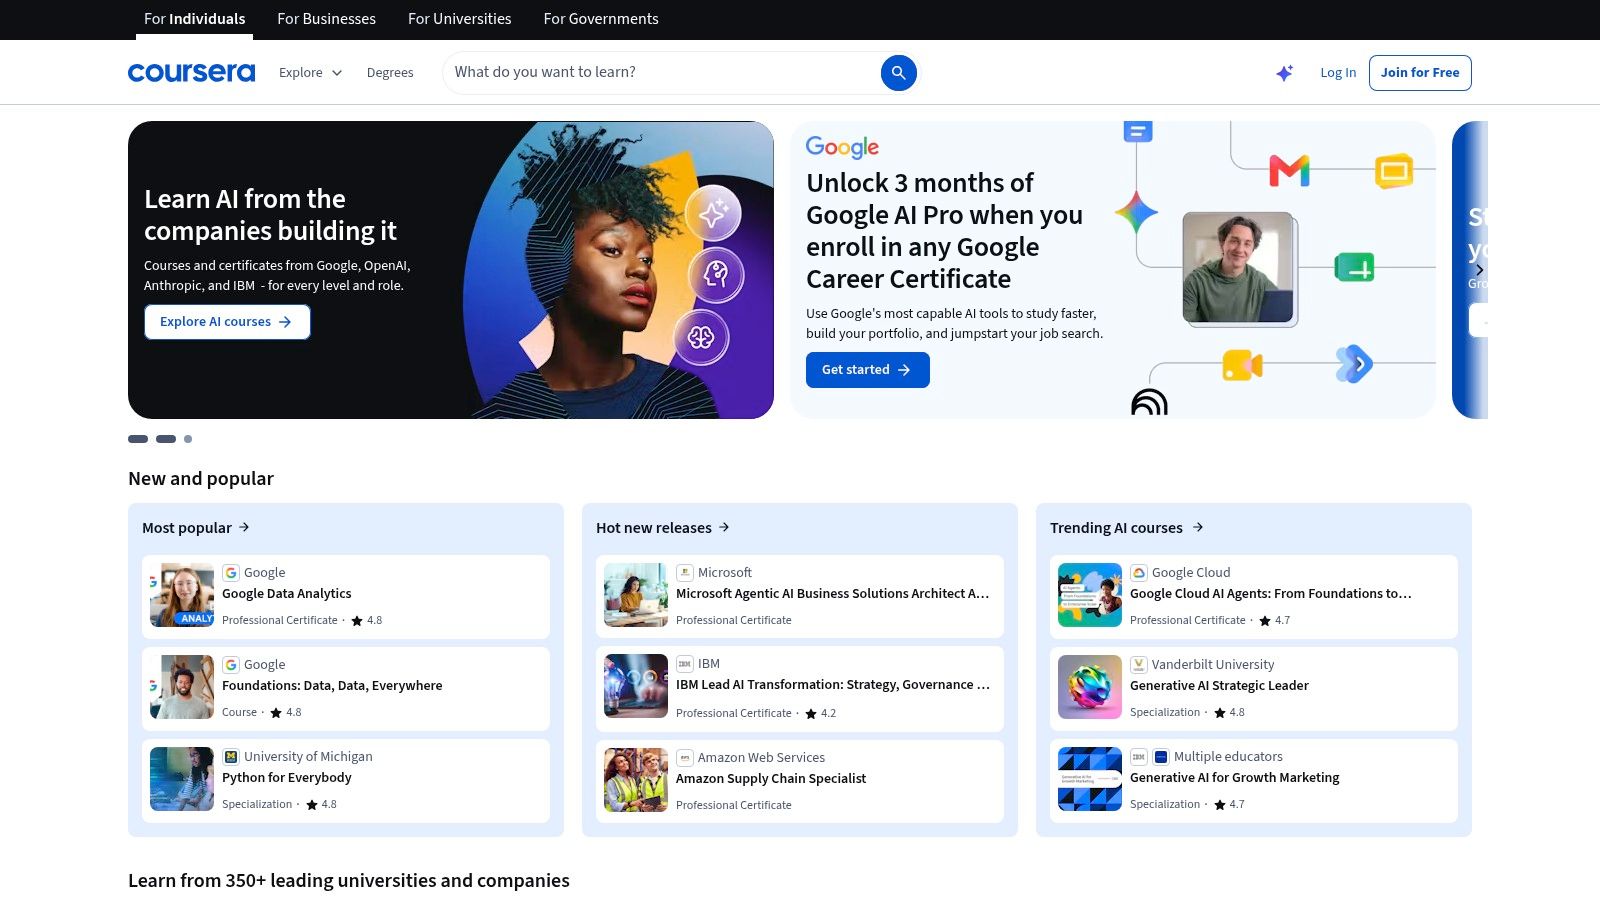Open Google Cloud AI Agents course title
This screenshot has height=900, width=1600.
tap(1271, 594)
